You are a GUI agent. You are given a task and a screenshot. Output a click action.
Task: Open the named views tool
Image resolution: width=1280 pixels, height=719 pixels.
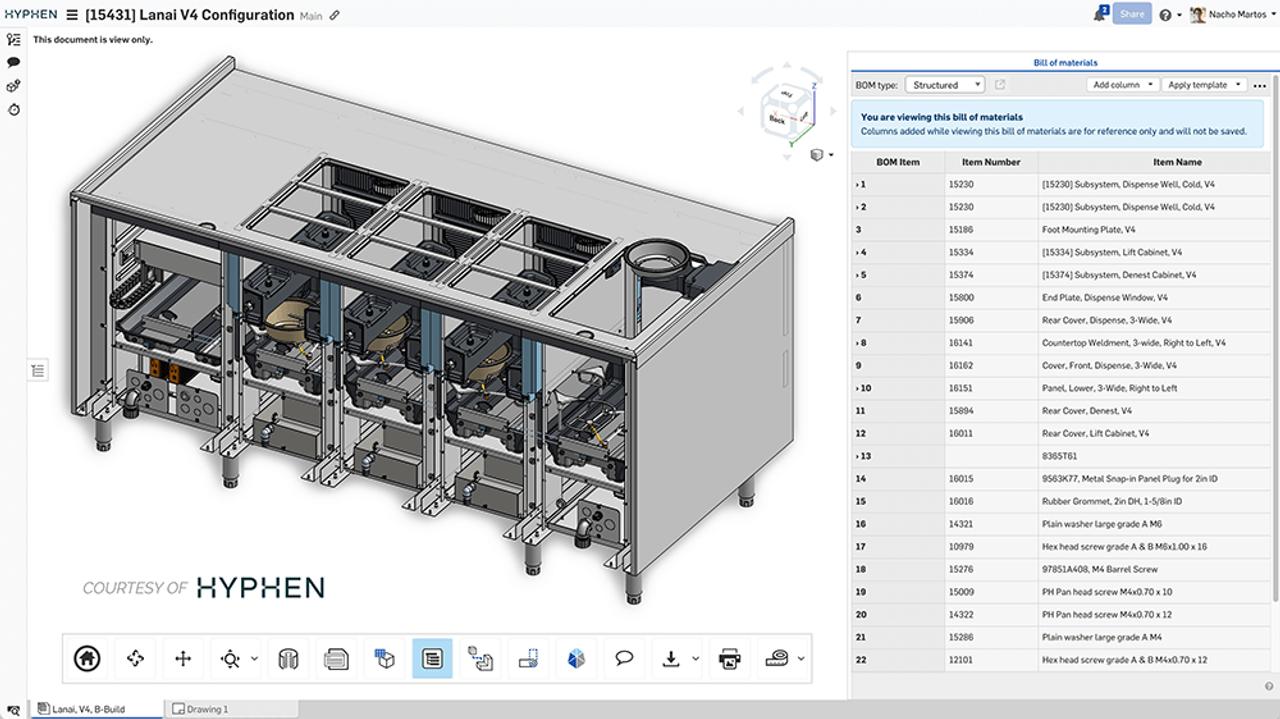[x=335, y=658]
